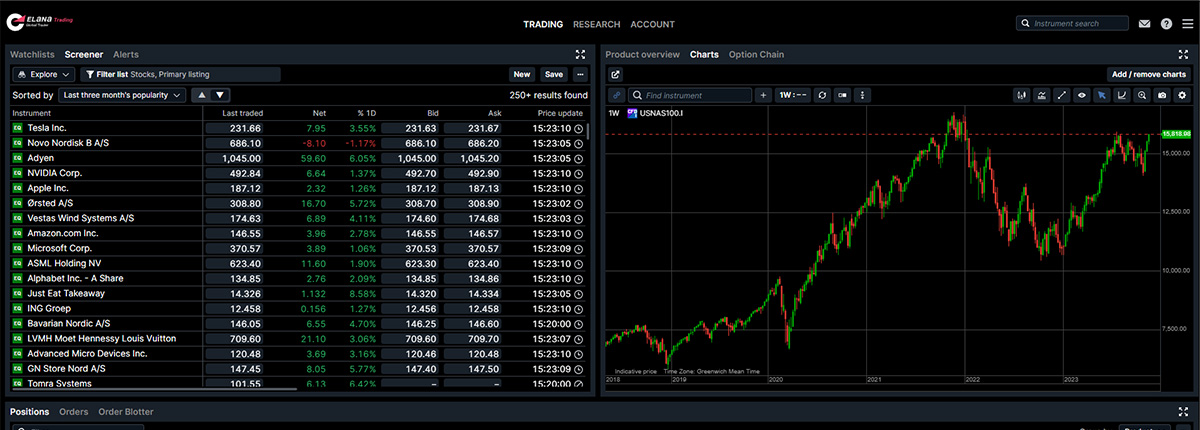Click in the Instrument search field

click(1072, 23)
